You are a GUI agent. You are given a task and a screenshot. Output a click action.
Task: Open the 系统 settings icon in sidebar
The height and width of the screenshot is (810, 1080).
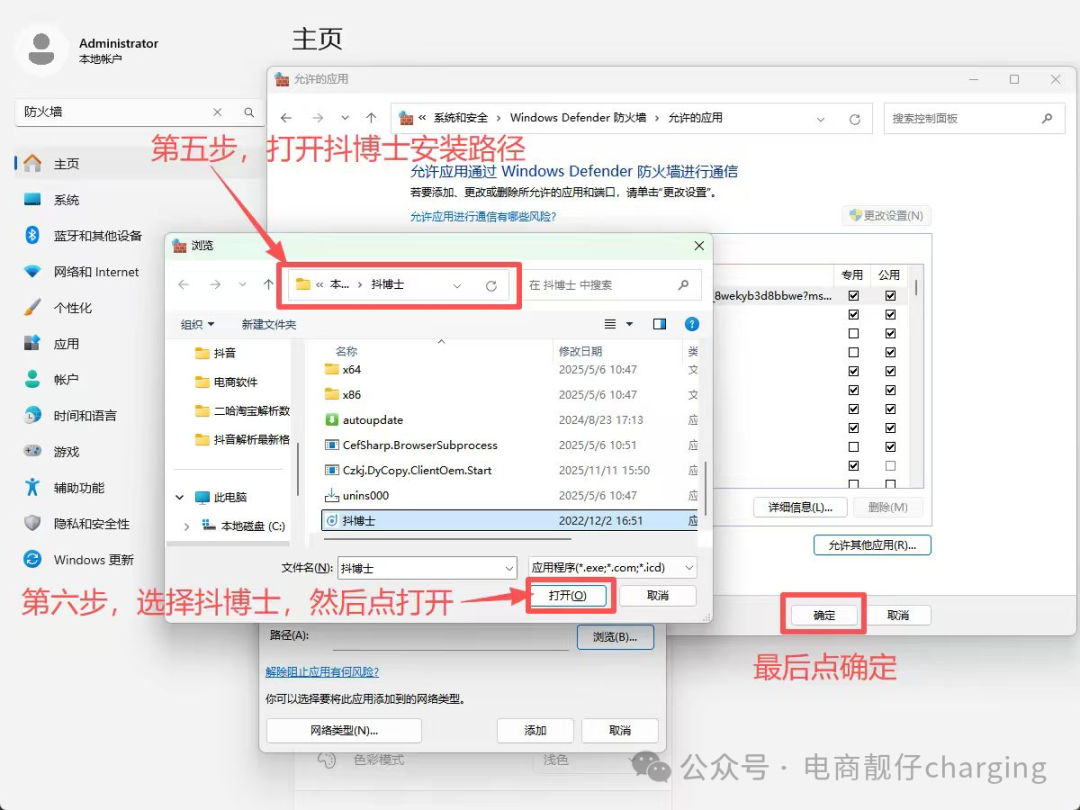(x=30, y=199)
